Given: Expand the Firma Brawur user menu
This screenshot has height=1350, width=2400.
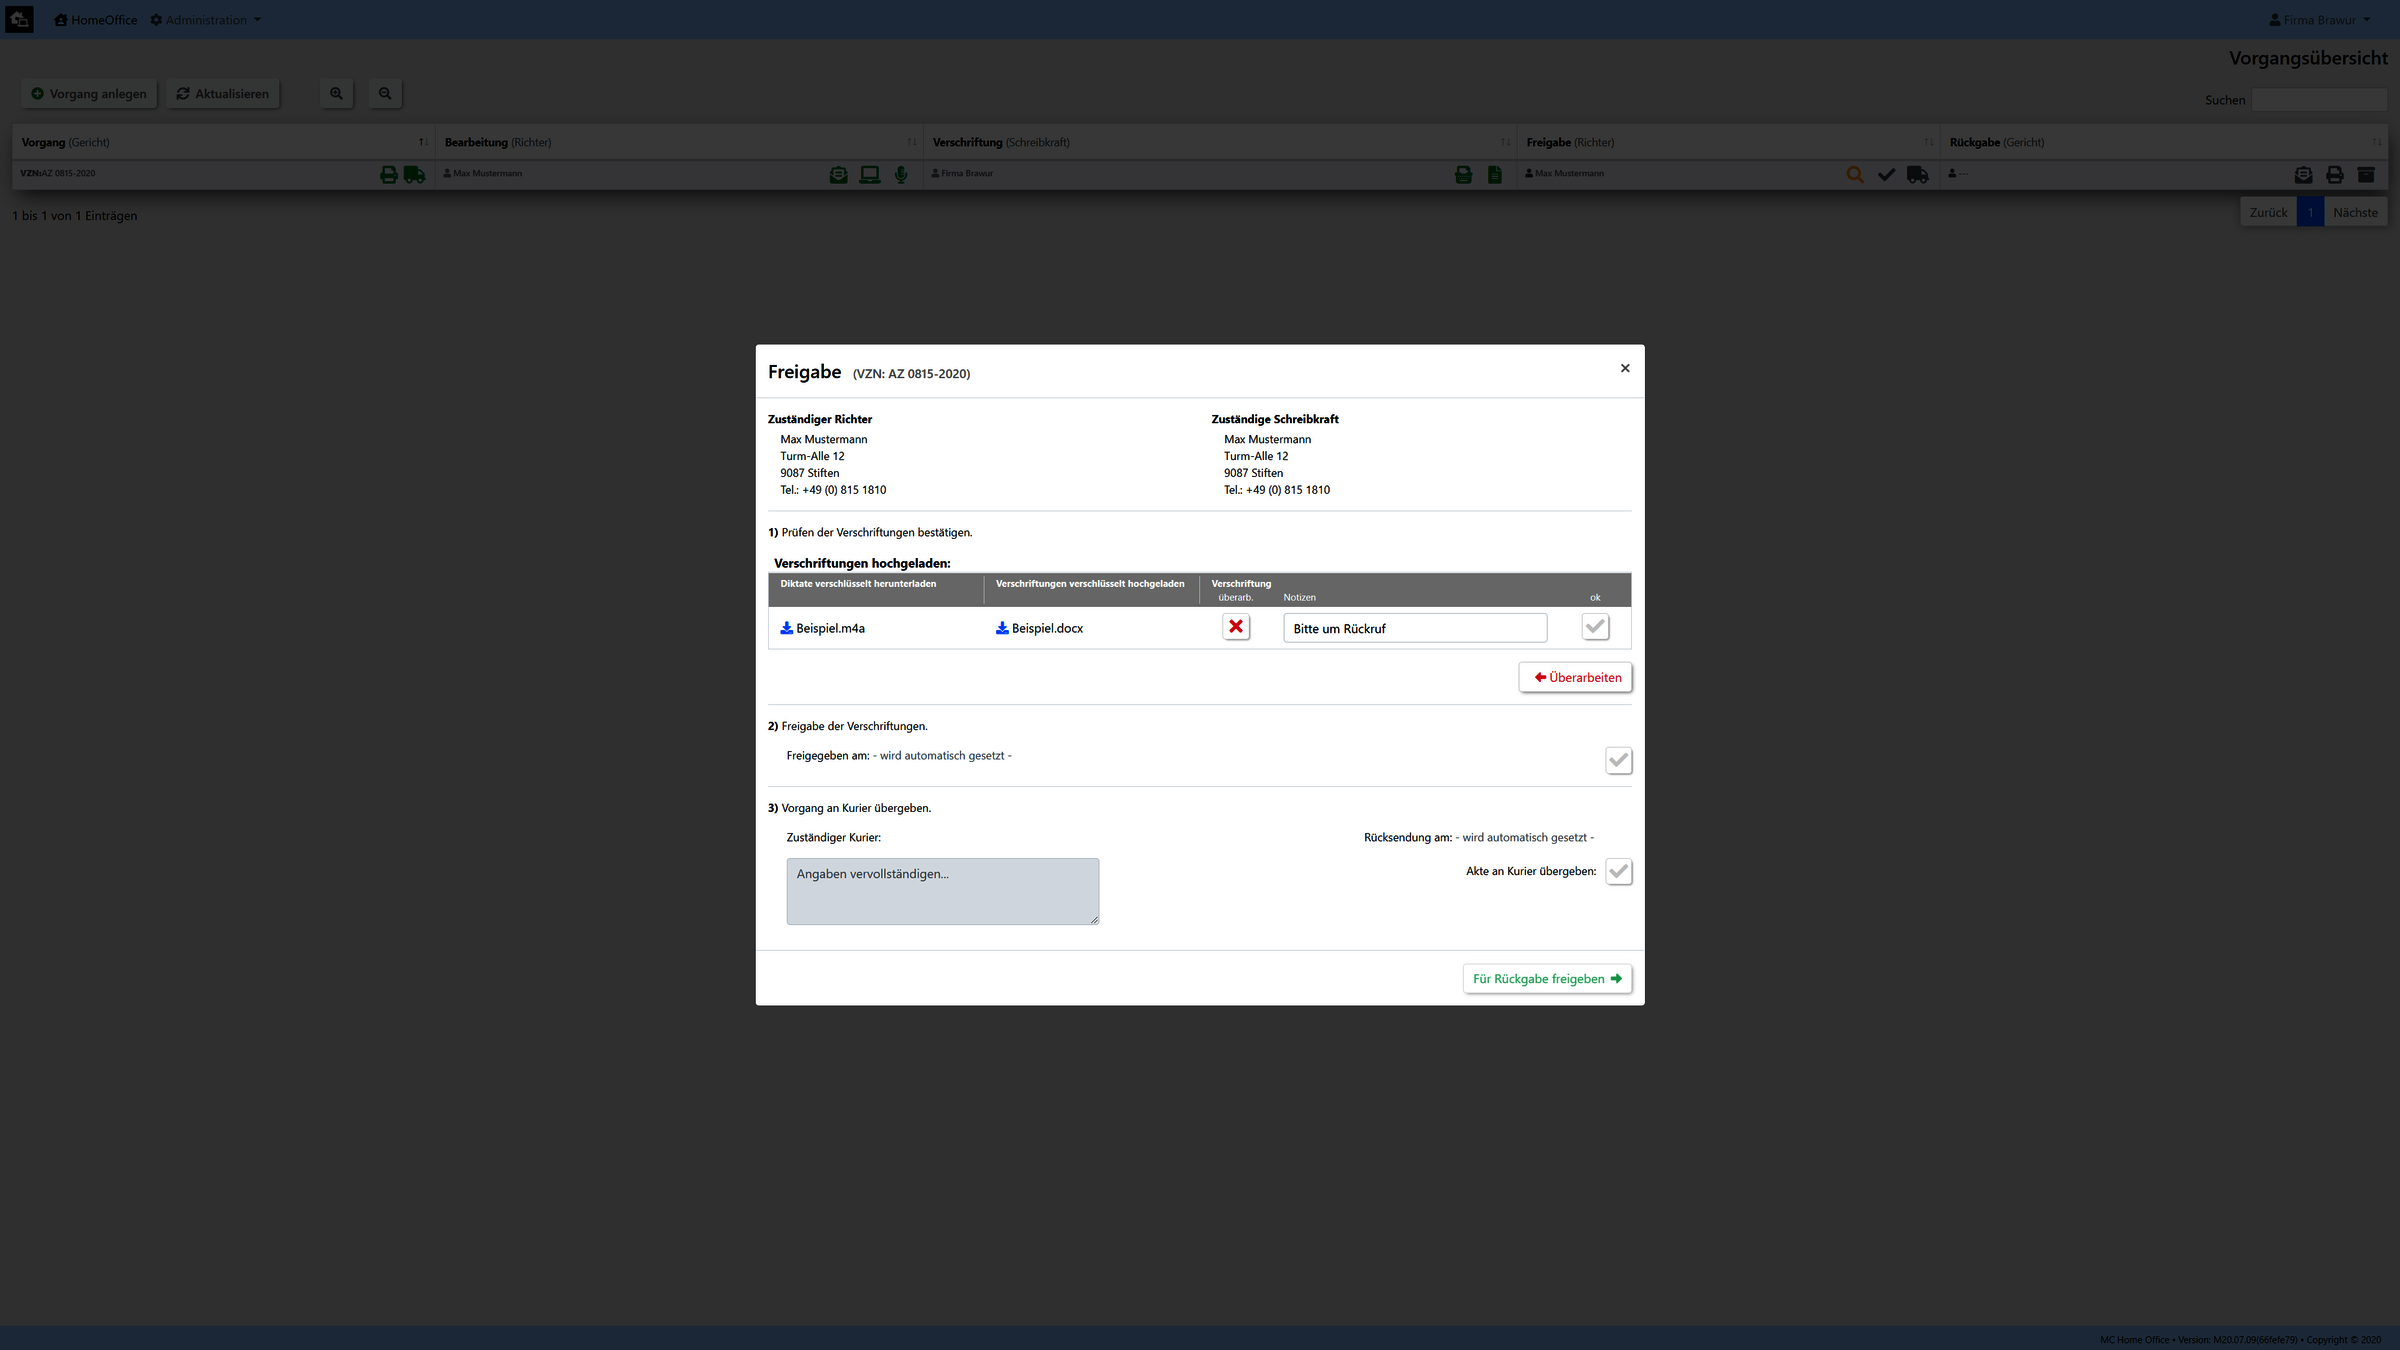Looking at the screenshot, I should pos(2319,20).
